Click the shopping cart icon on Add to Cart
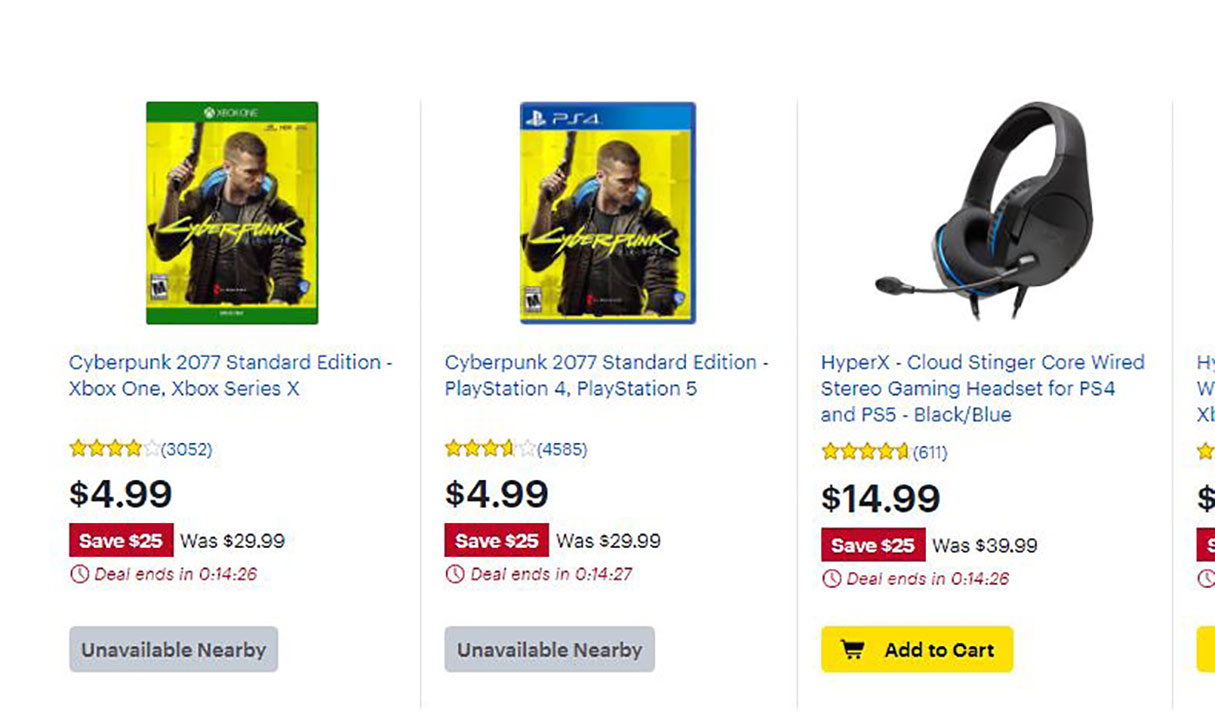Viewport: 1215px width, 720px height. tap(852, 650)
